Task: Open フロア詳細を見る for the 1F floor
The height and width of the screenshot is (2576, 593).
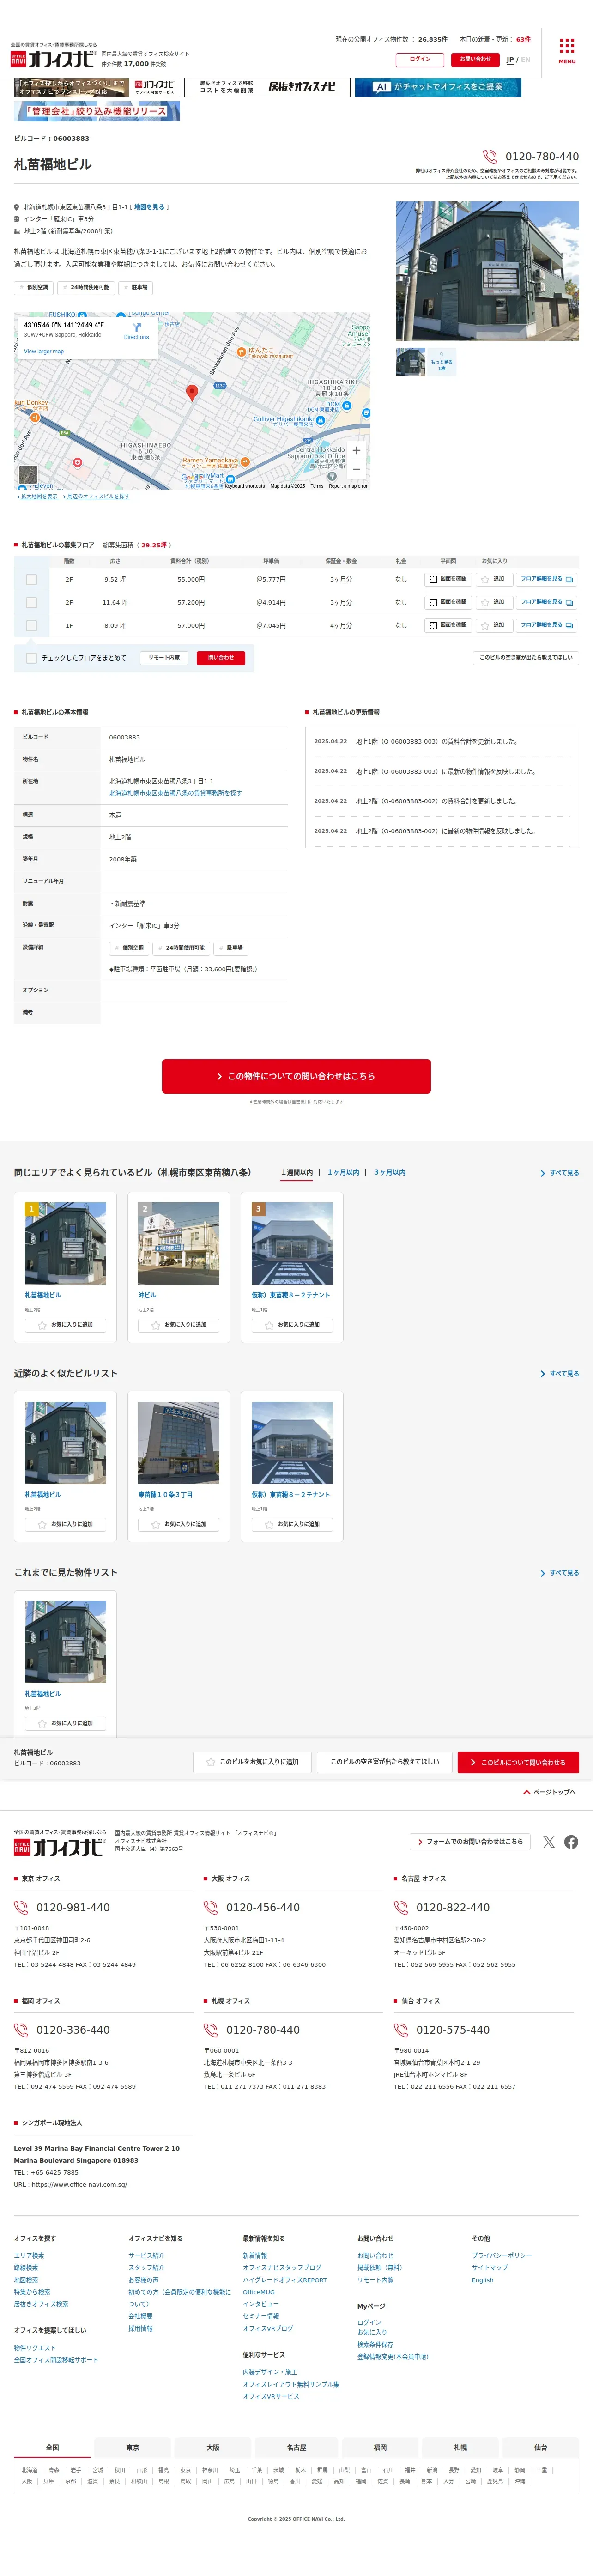Action: pyautogui.click(x=547, y=625)
